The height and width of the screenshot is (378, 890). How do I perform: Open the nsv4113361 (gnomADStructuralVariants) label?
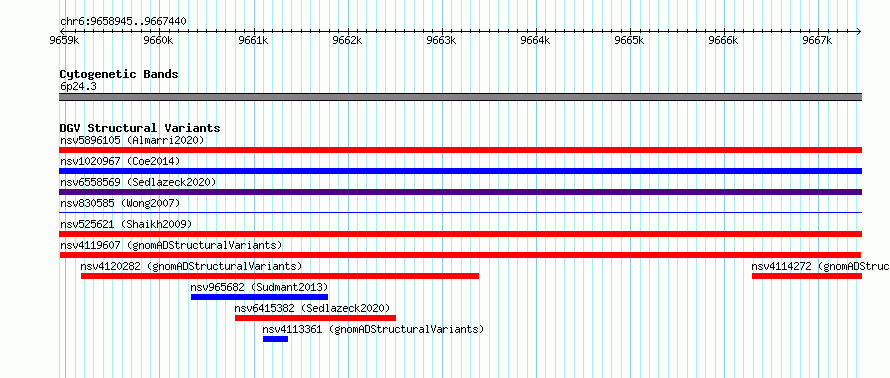tap(373, 329)
